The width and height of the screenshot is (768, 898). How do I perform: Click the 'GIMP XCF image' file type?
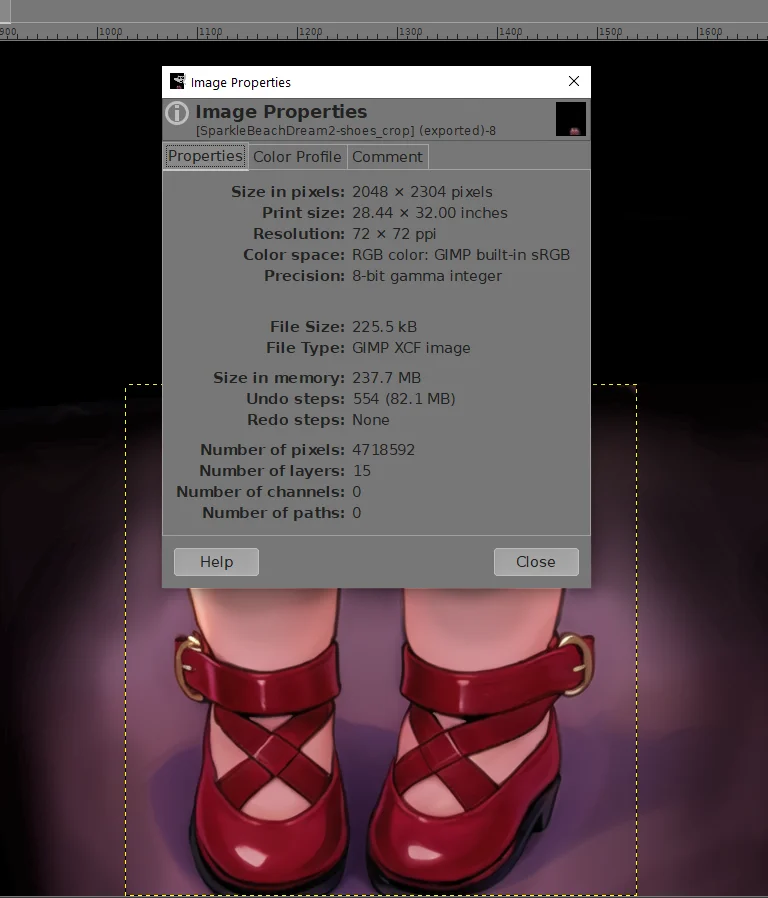[411, 348]
